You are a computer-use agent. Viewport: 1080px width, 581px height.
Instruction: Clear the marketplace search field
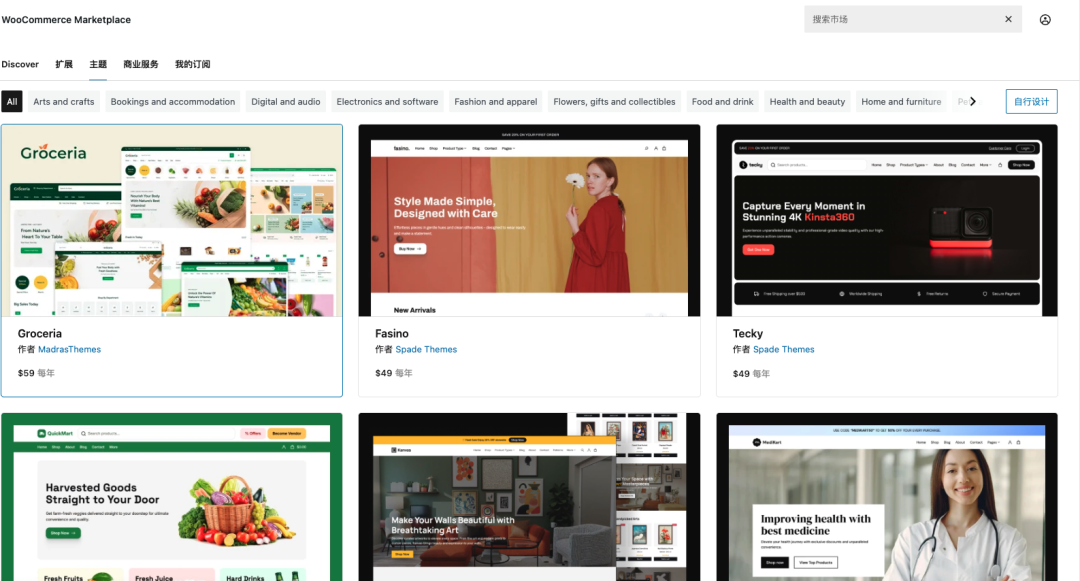[x=1008, y=19]
